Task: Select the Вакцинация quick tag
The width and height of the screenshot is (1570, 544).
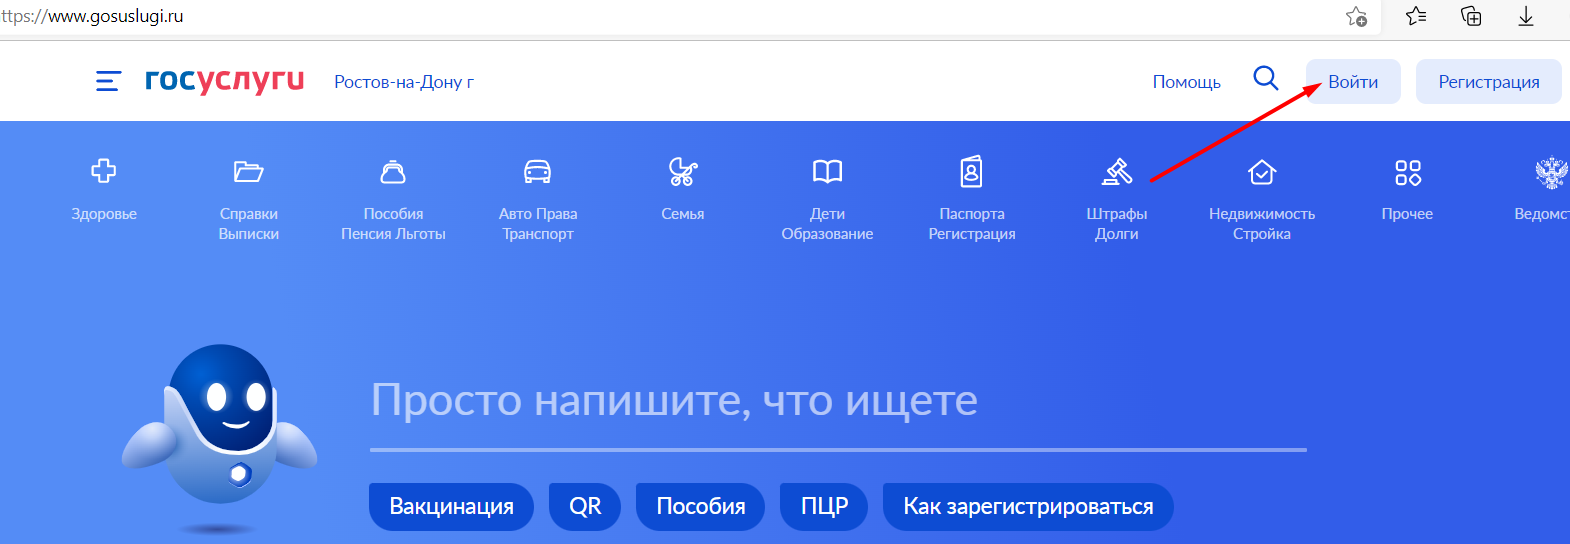Action: point(451,507)
